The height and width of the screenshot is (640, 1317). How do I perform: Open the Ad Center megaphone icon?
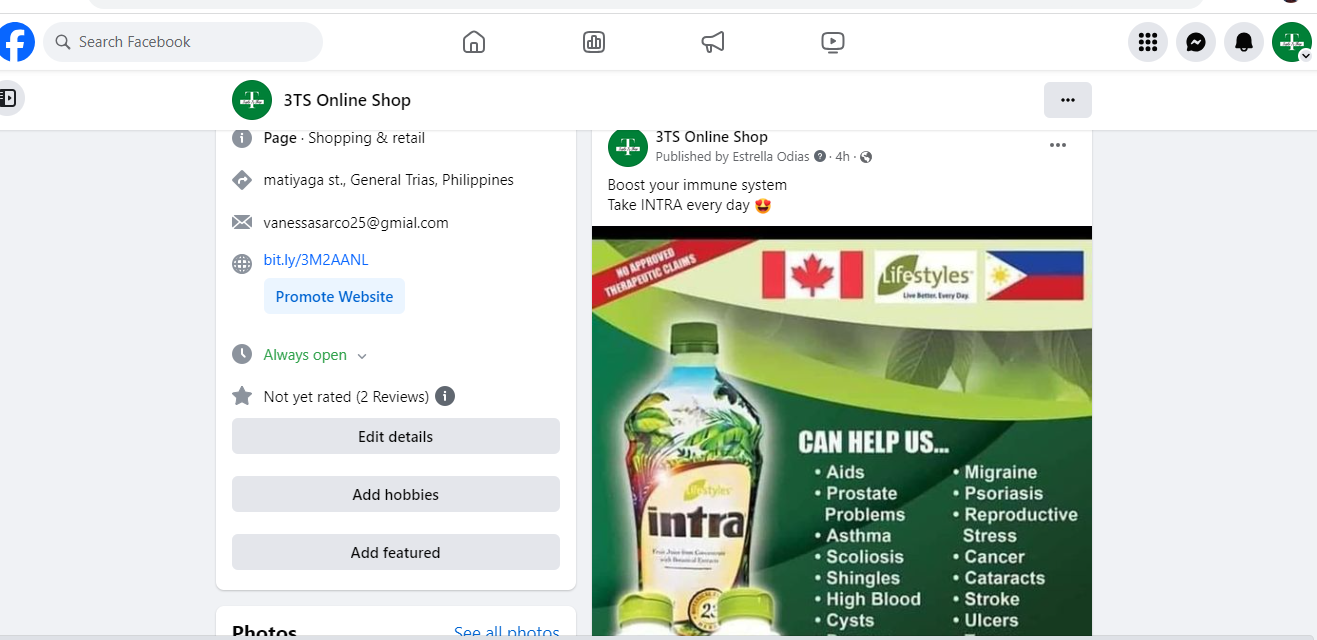713,42
